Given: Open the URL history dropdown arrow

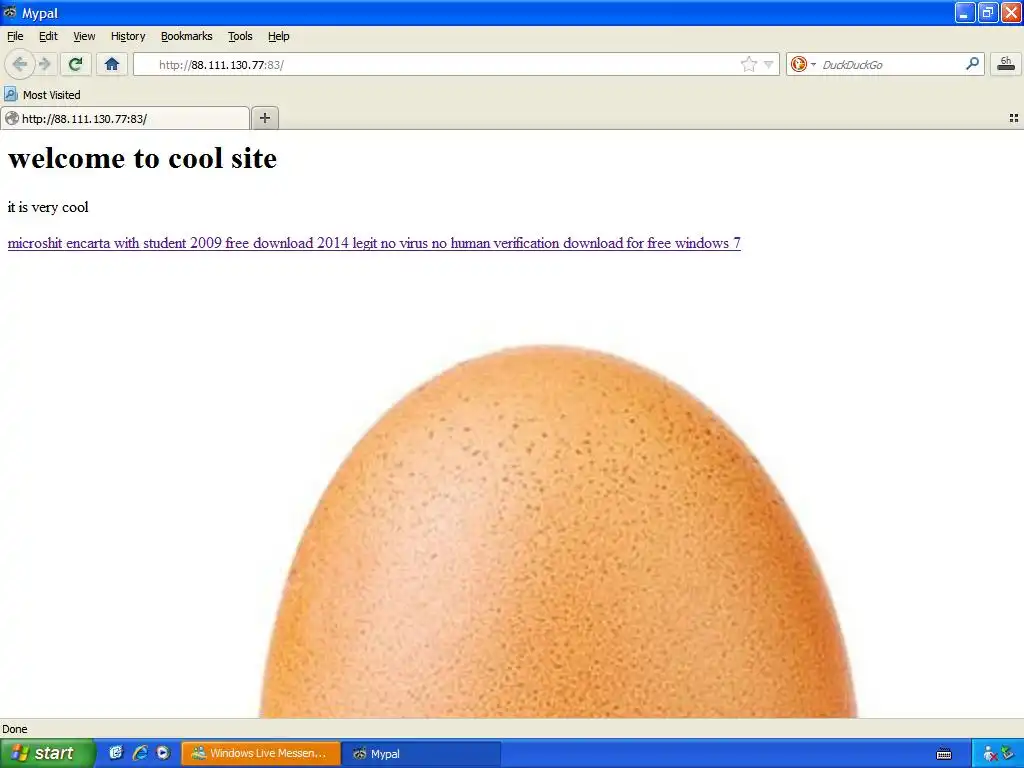Looking at the screenshot, I should tap(769, 64).
